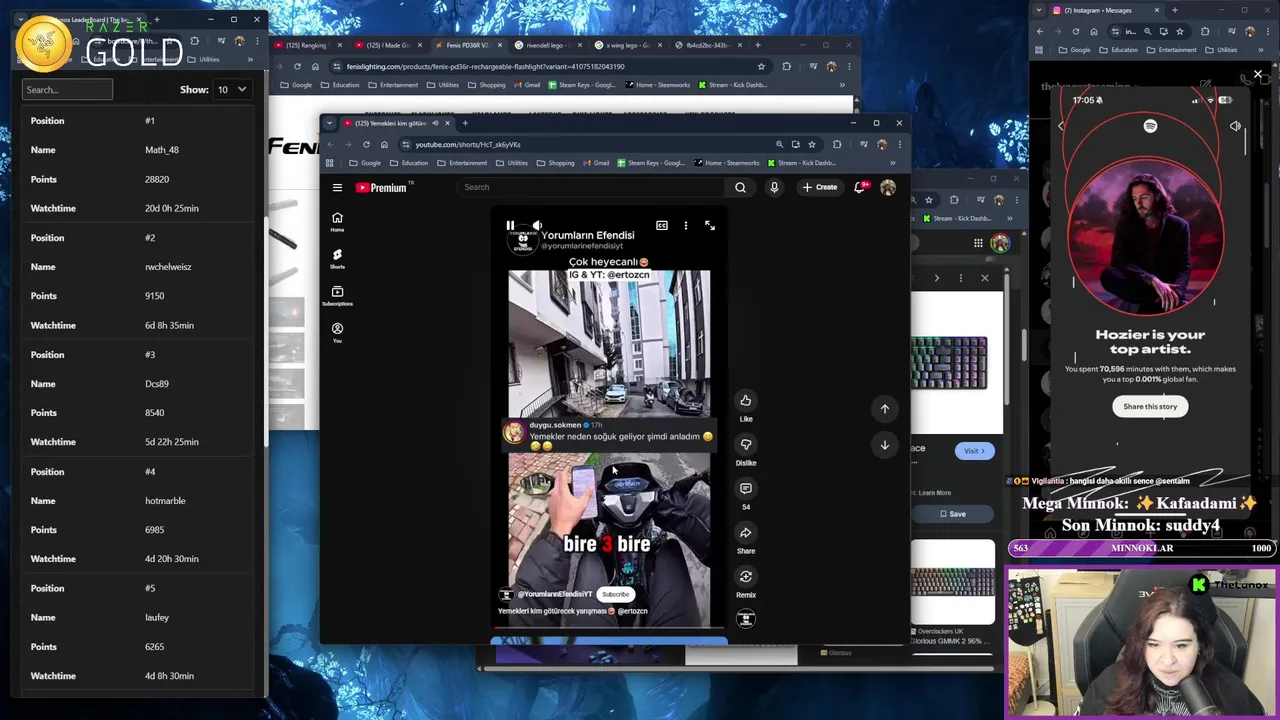Image resolution: width=1280 pixels, height=720 pixels.
Task: Share the YouTube Short
Action: (745, 533)
